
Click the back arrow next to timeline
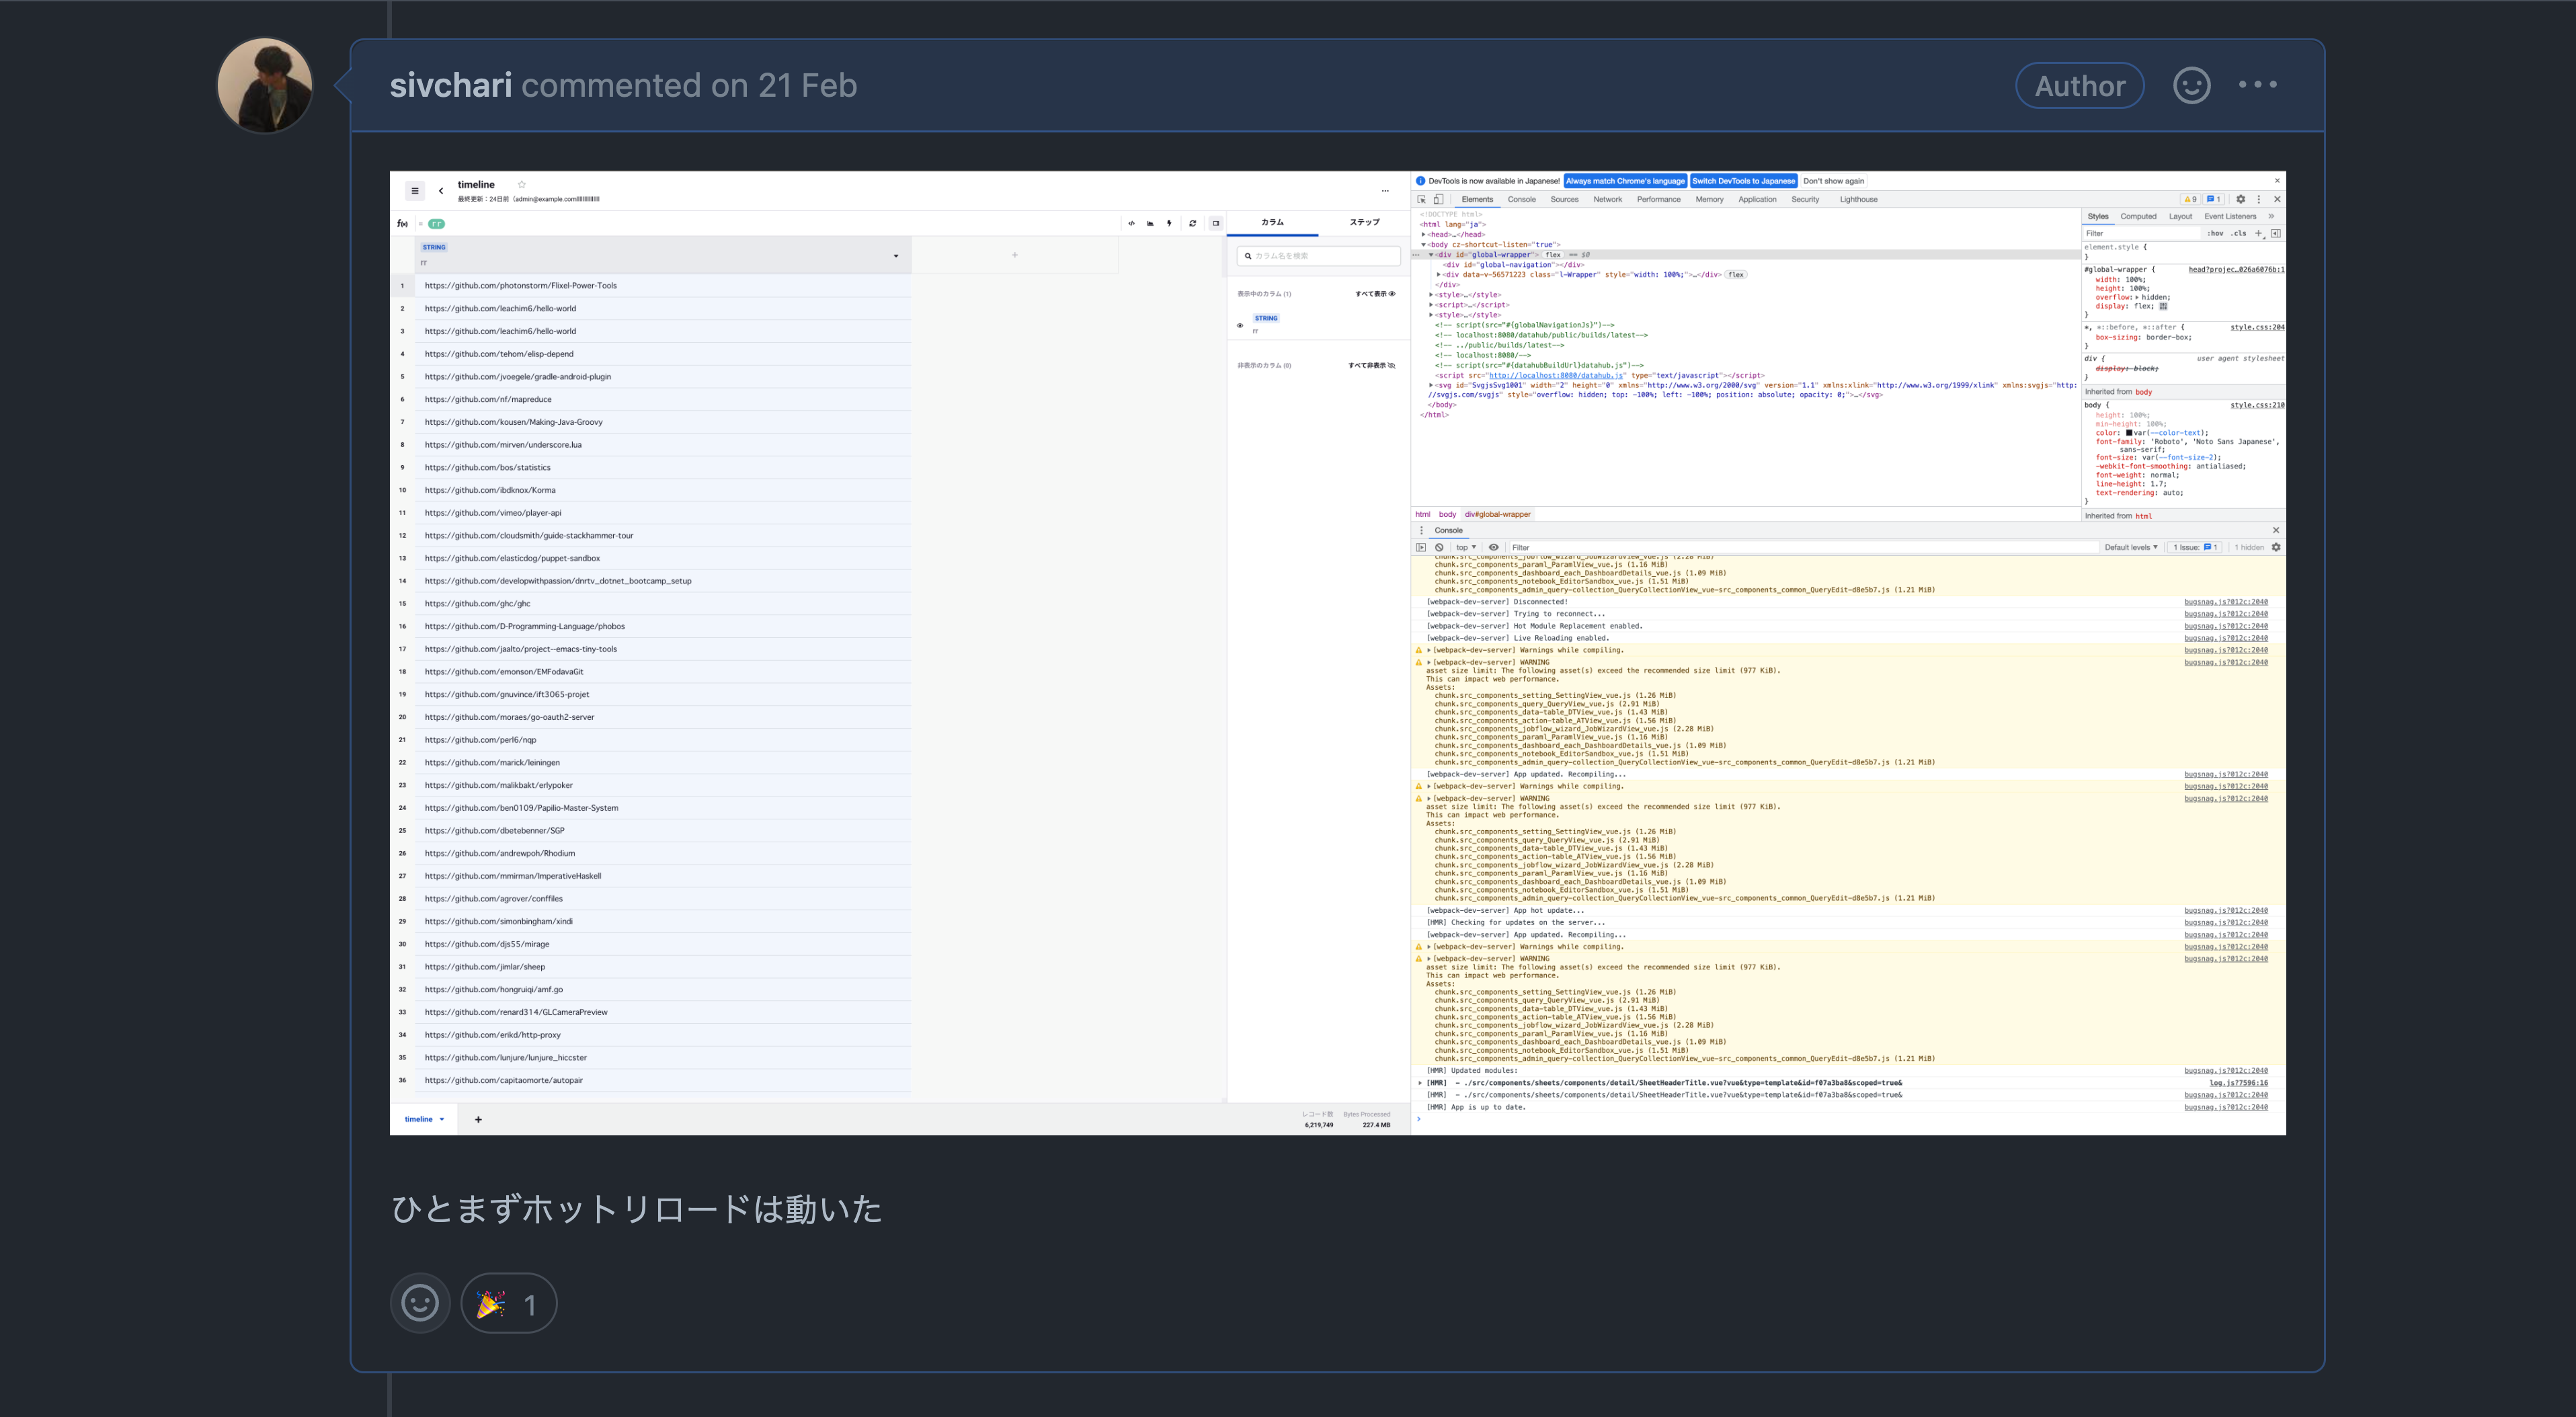441,191
